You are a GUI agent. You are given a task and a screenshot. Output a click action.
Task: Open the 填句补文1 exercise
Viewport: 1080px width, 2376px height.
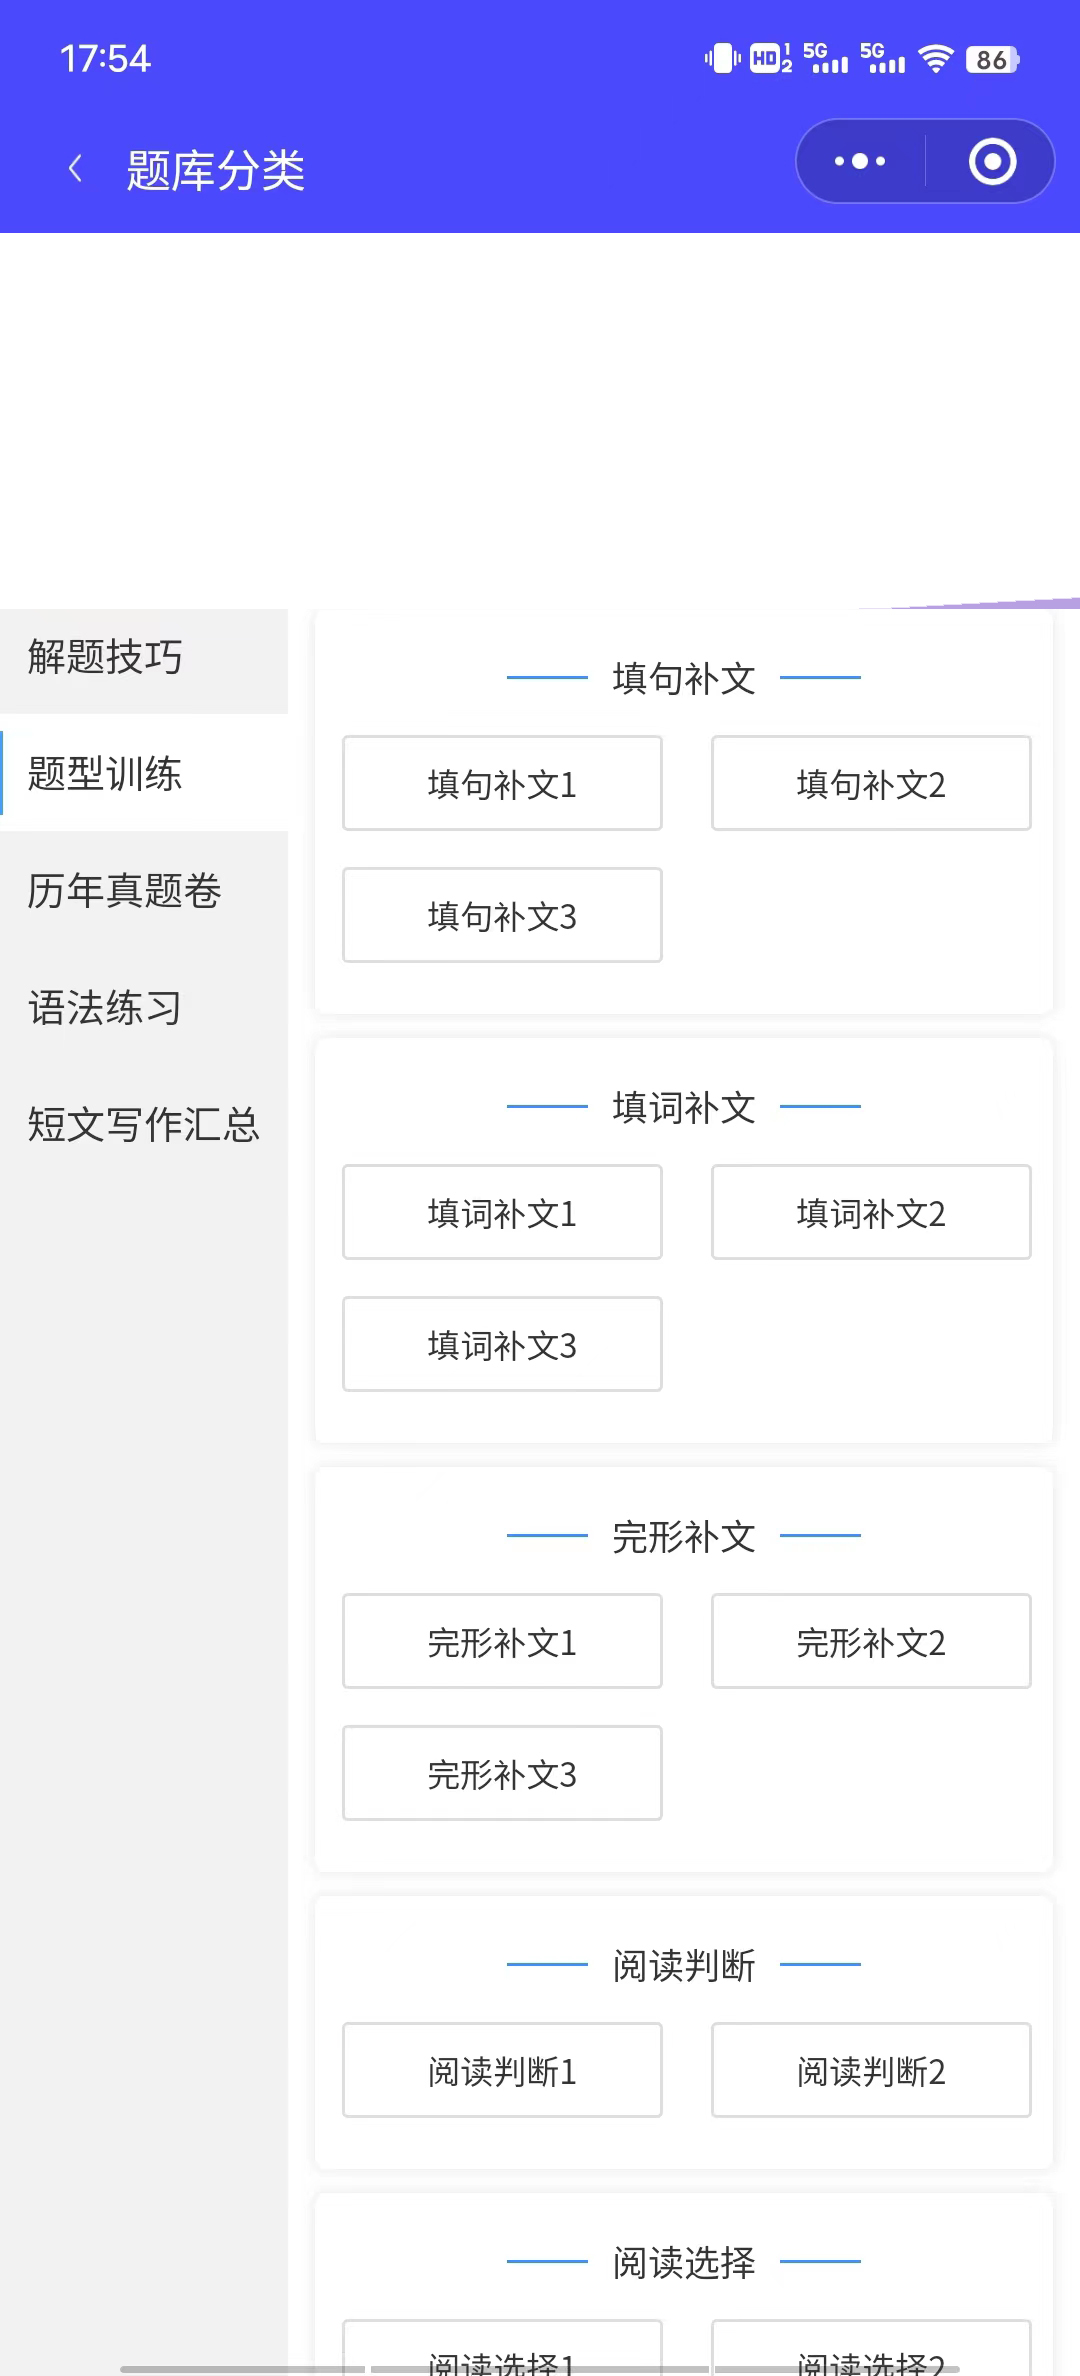click(502, 784)
